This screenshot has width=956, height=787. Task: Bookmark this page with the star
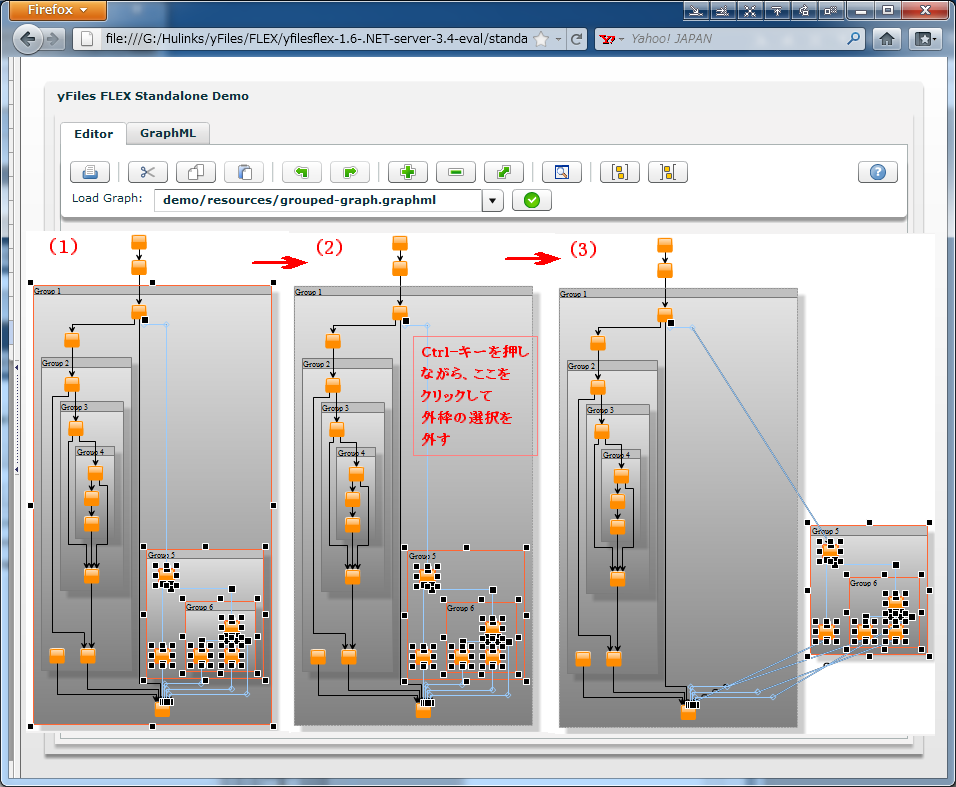(541, 39)
